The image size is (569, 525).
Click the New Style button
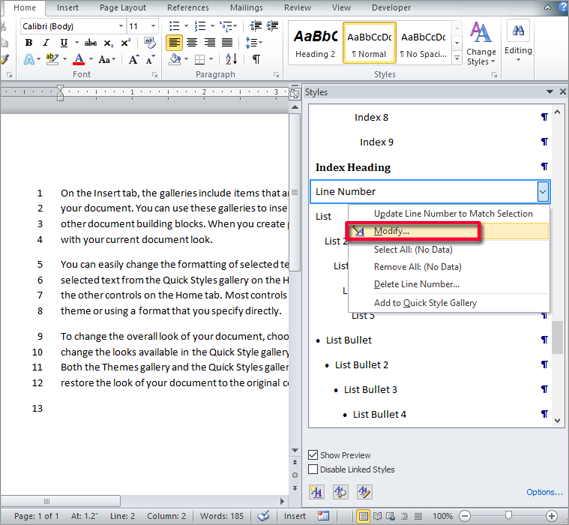316,492
